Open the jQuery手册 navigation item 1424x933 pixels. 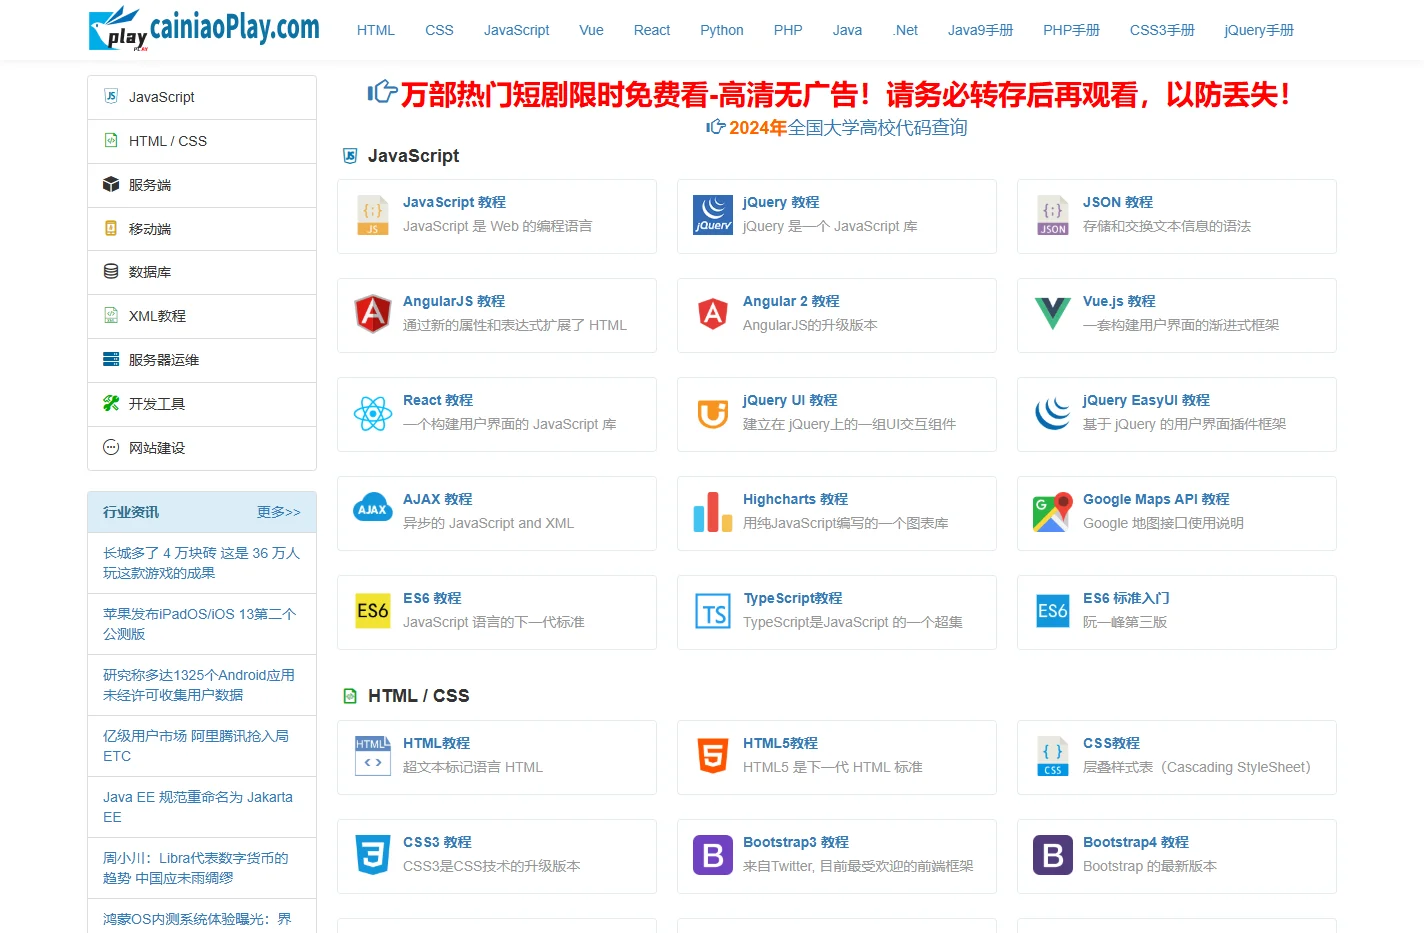(1259, 30)
